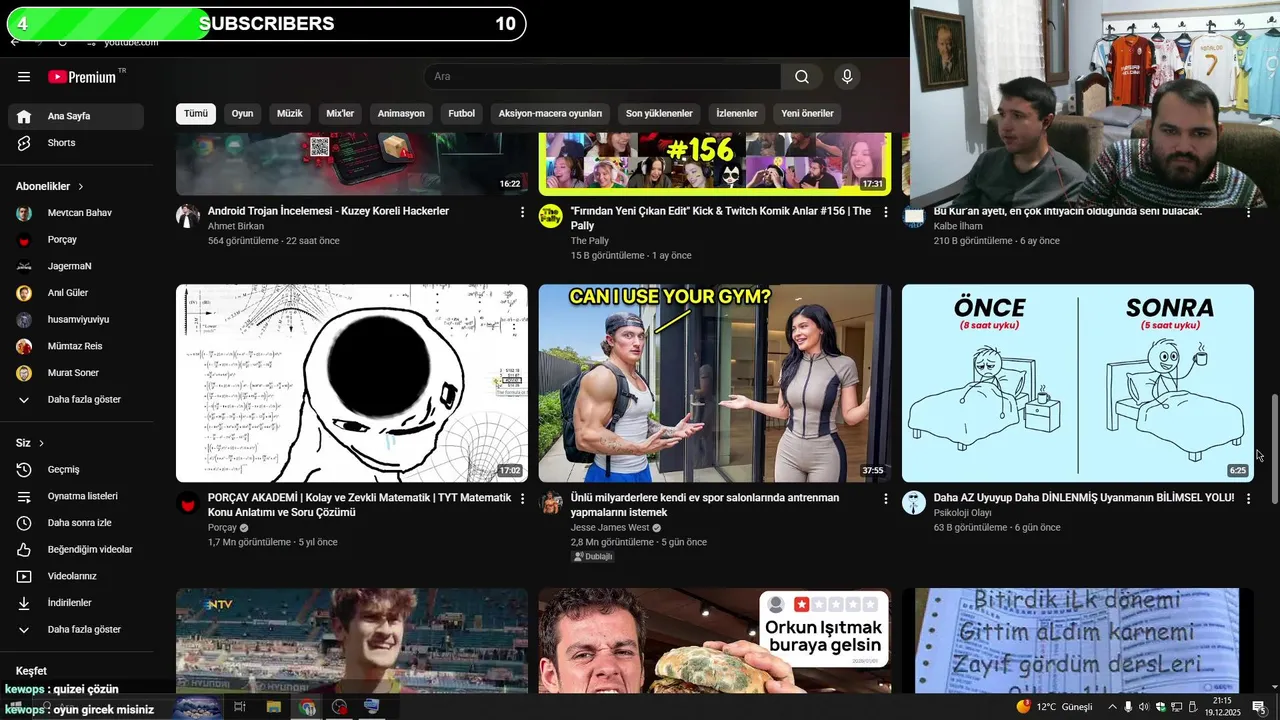
Task: Select the Müzik filter chip
Action: (x=289, y=114)
